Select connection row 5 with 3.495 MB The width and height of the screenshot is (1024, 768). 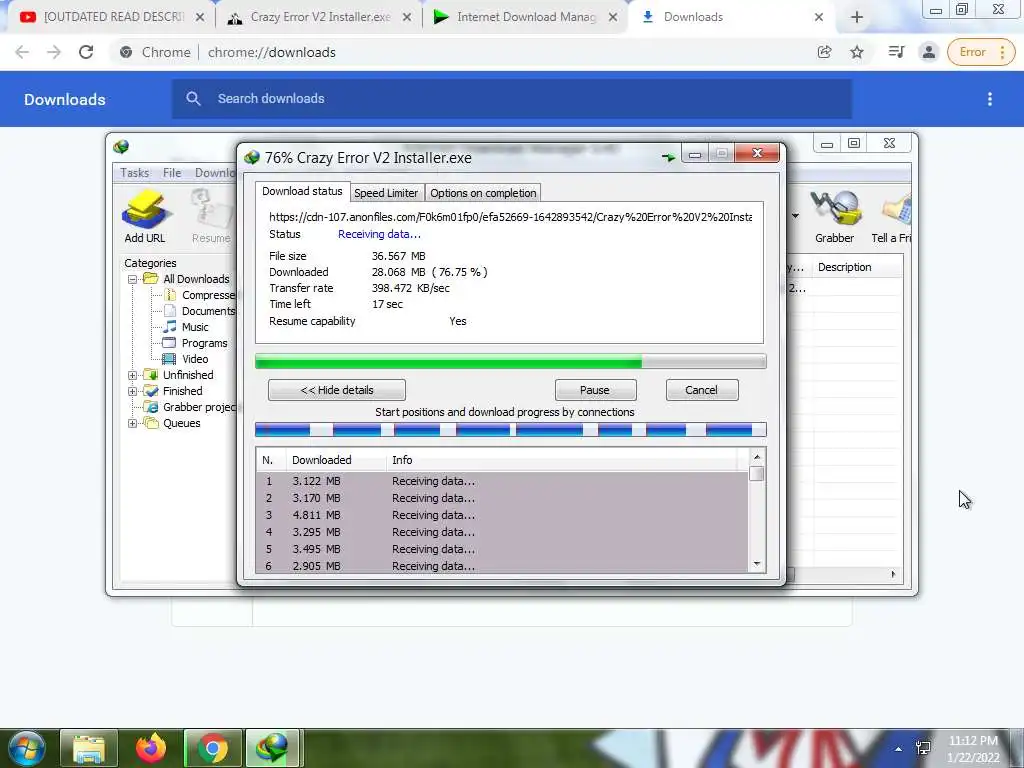coord(502,549)
